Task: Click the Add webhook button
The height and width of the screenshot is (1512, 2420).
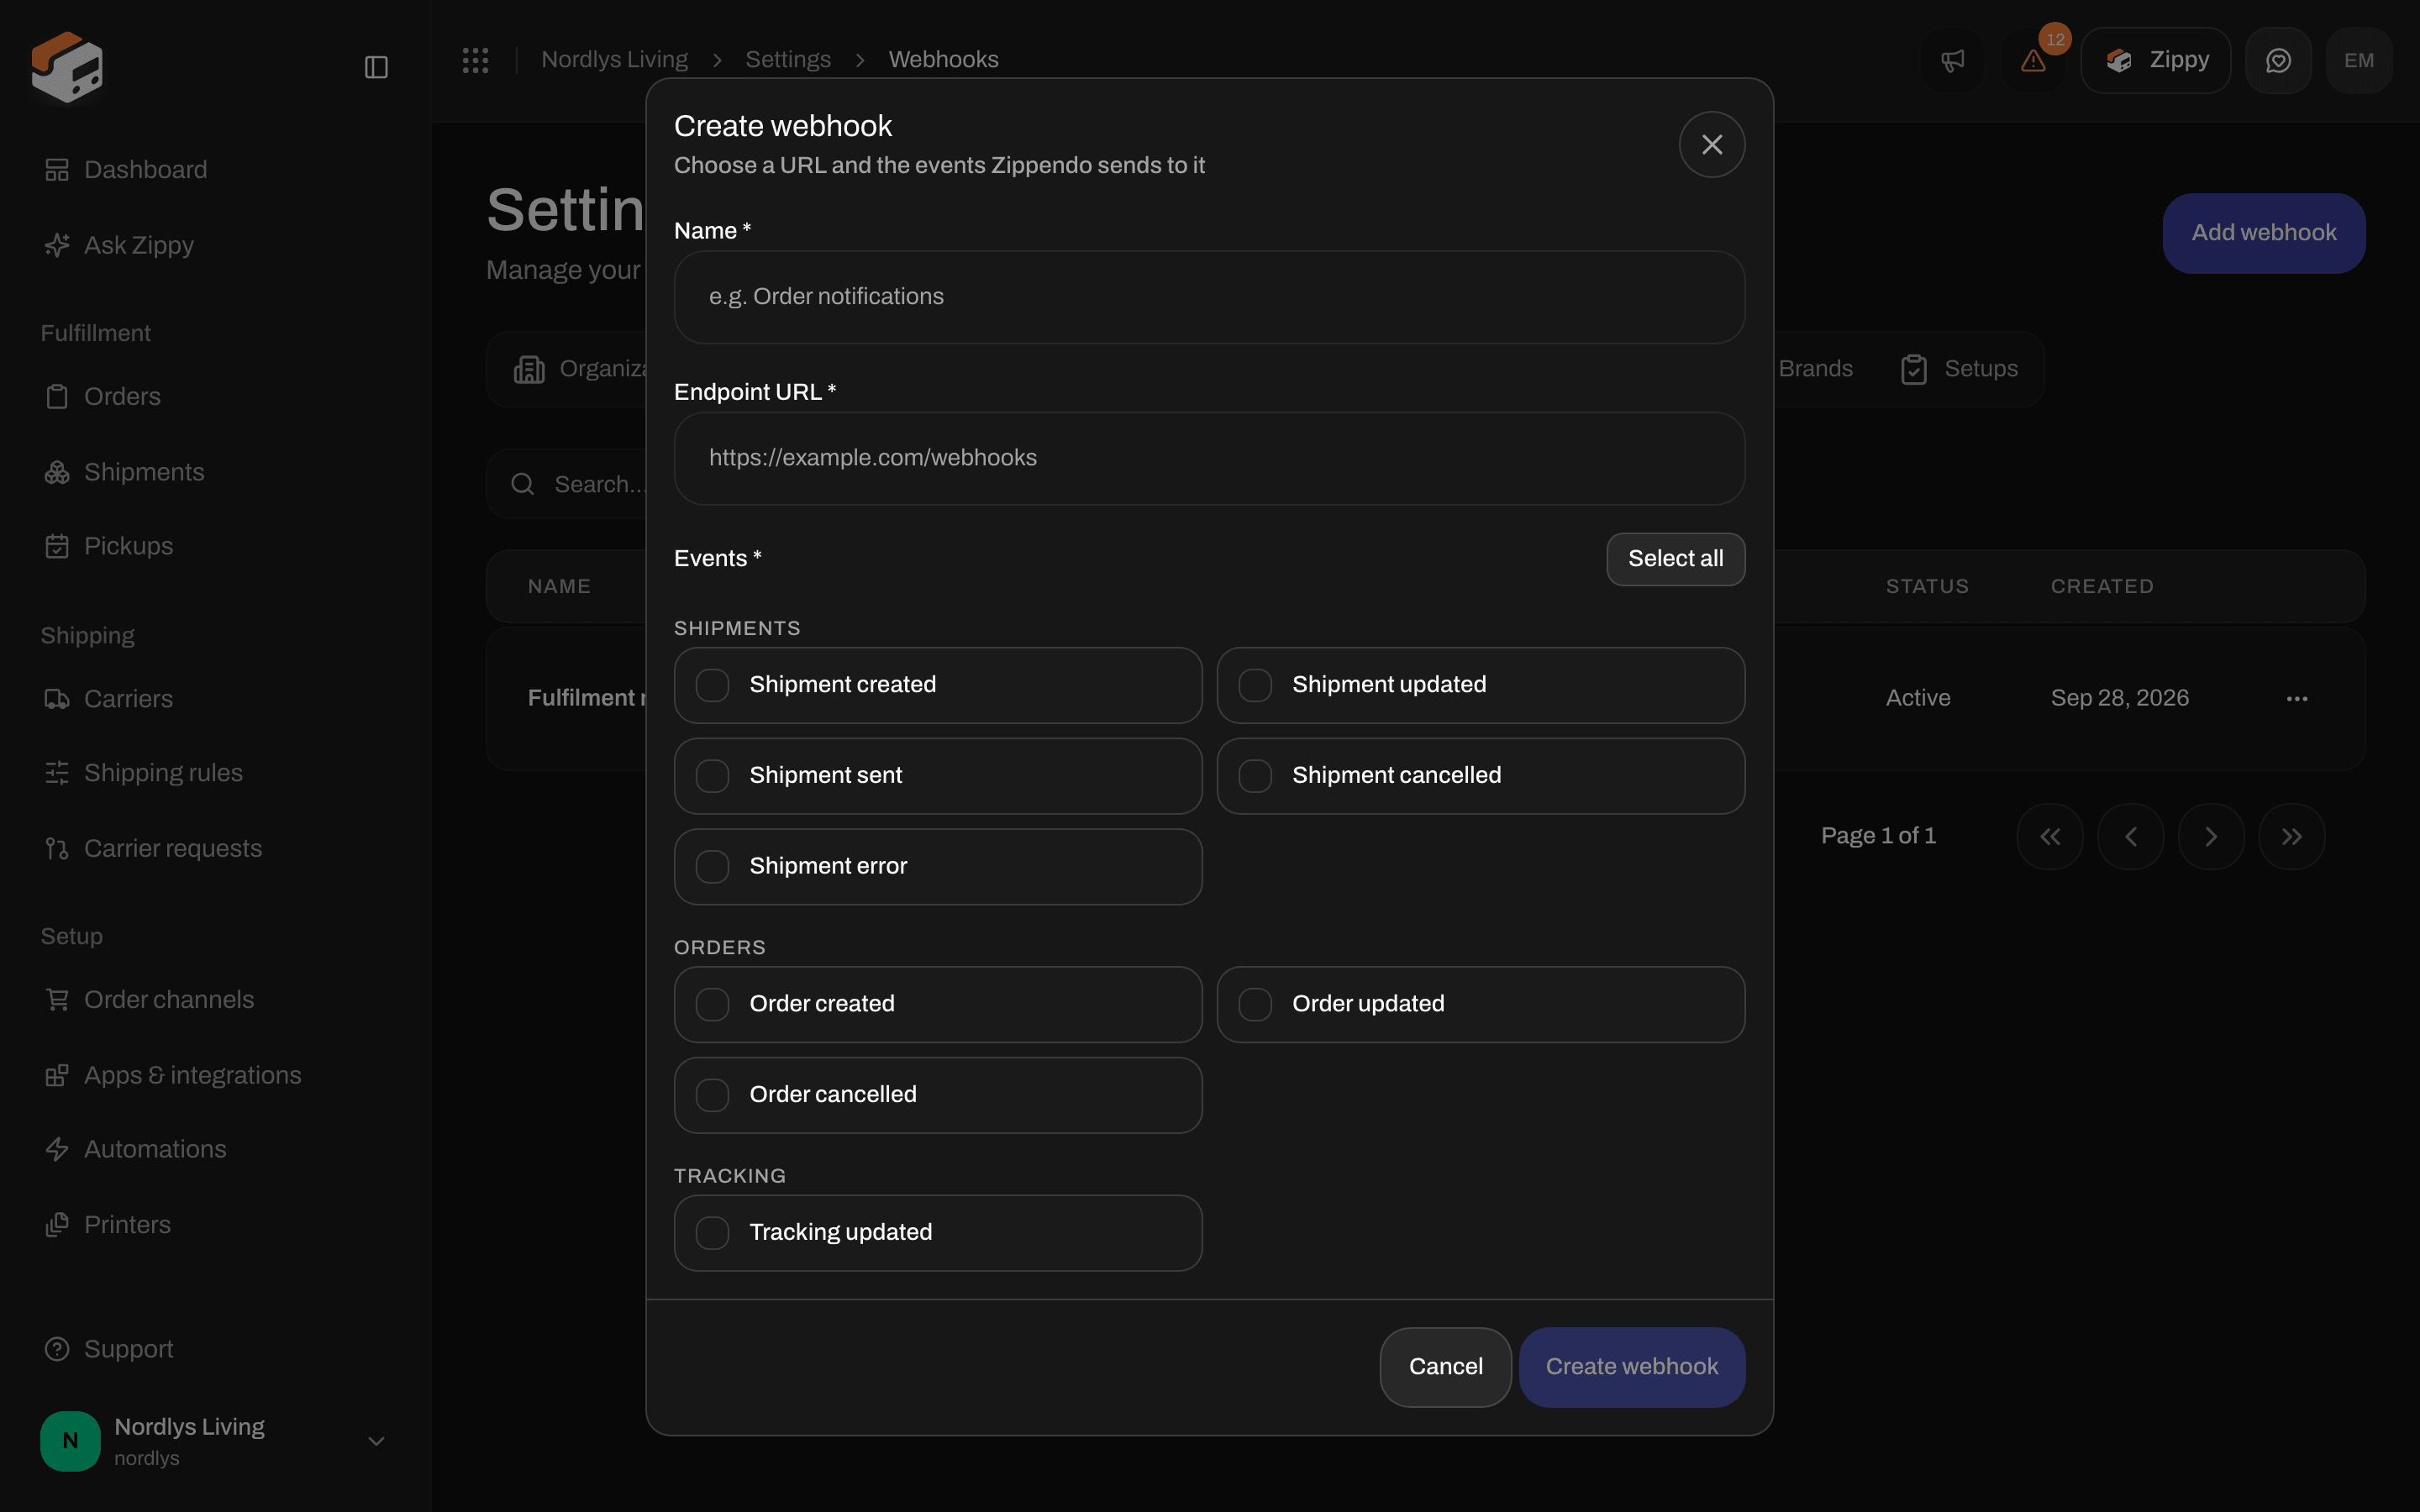Action: tap(2264, 233)
